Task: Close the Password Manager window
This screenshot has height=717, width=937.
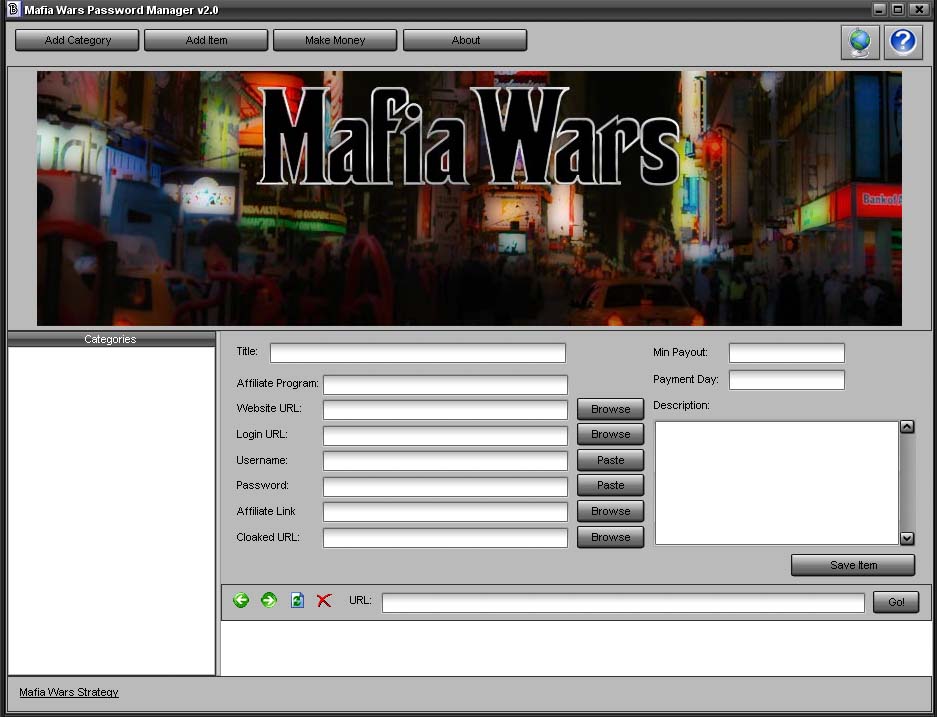Action: (x=919, y=9)
